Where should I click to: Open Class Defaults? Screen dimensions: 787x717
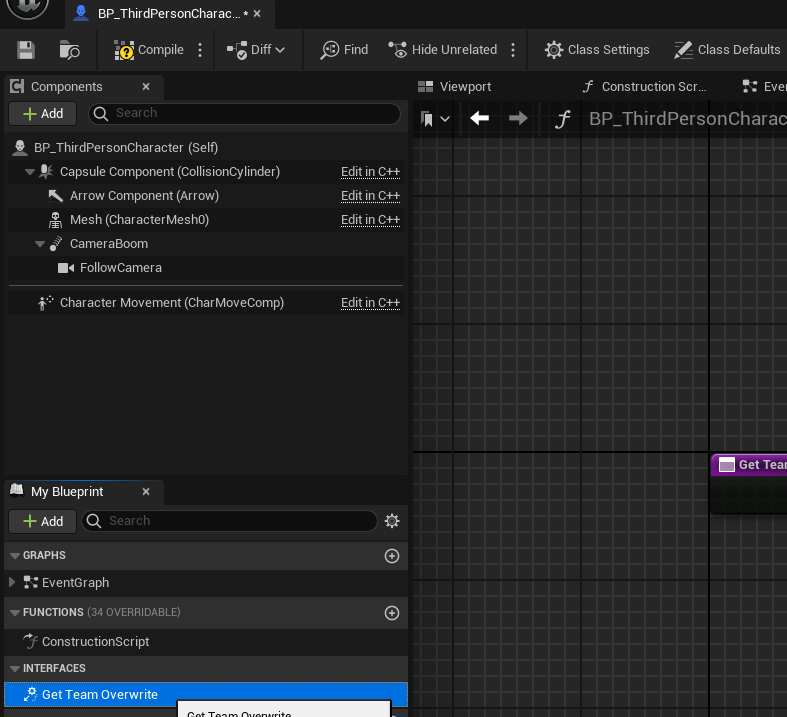727,50
